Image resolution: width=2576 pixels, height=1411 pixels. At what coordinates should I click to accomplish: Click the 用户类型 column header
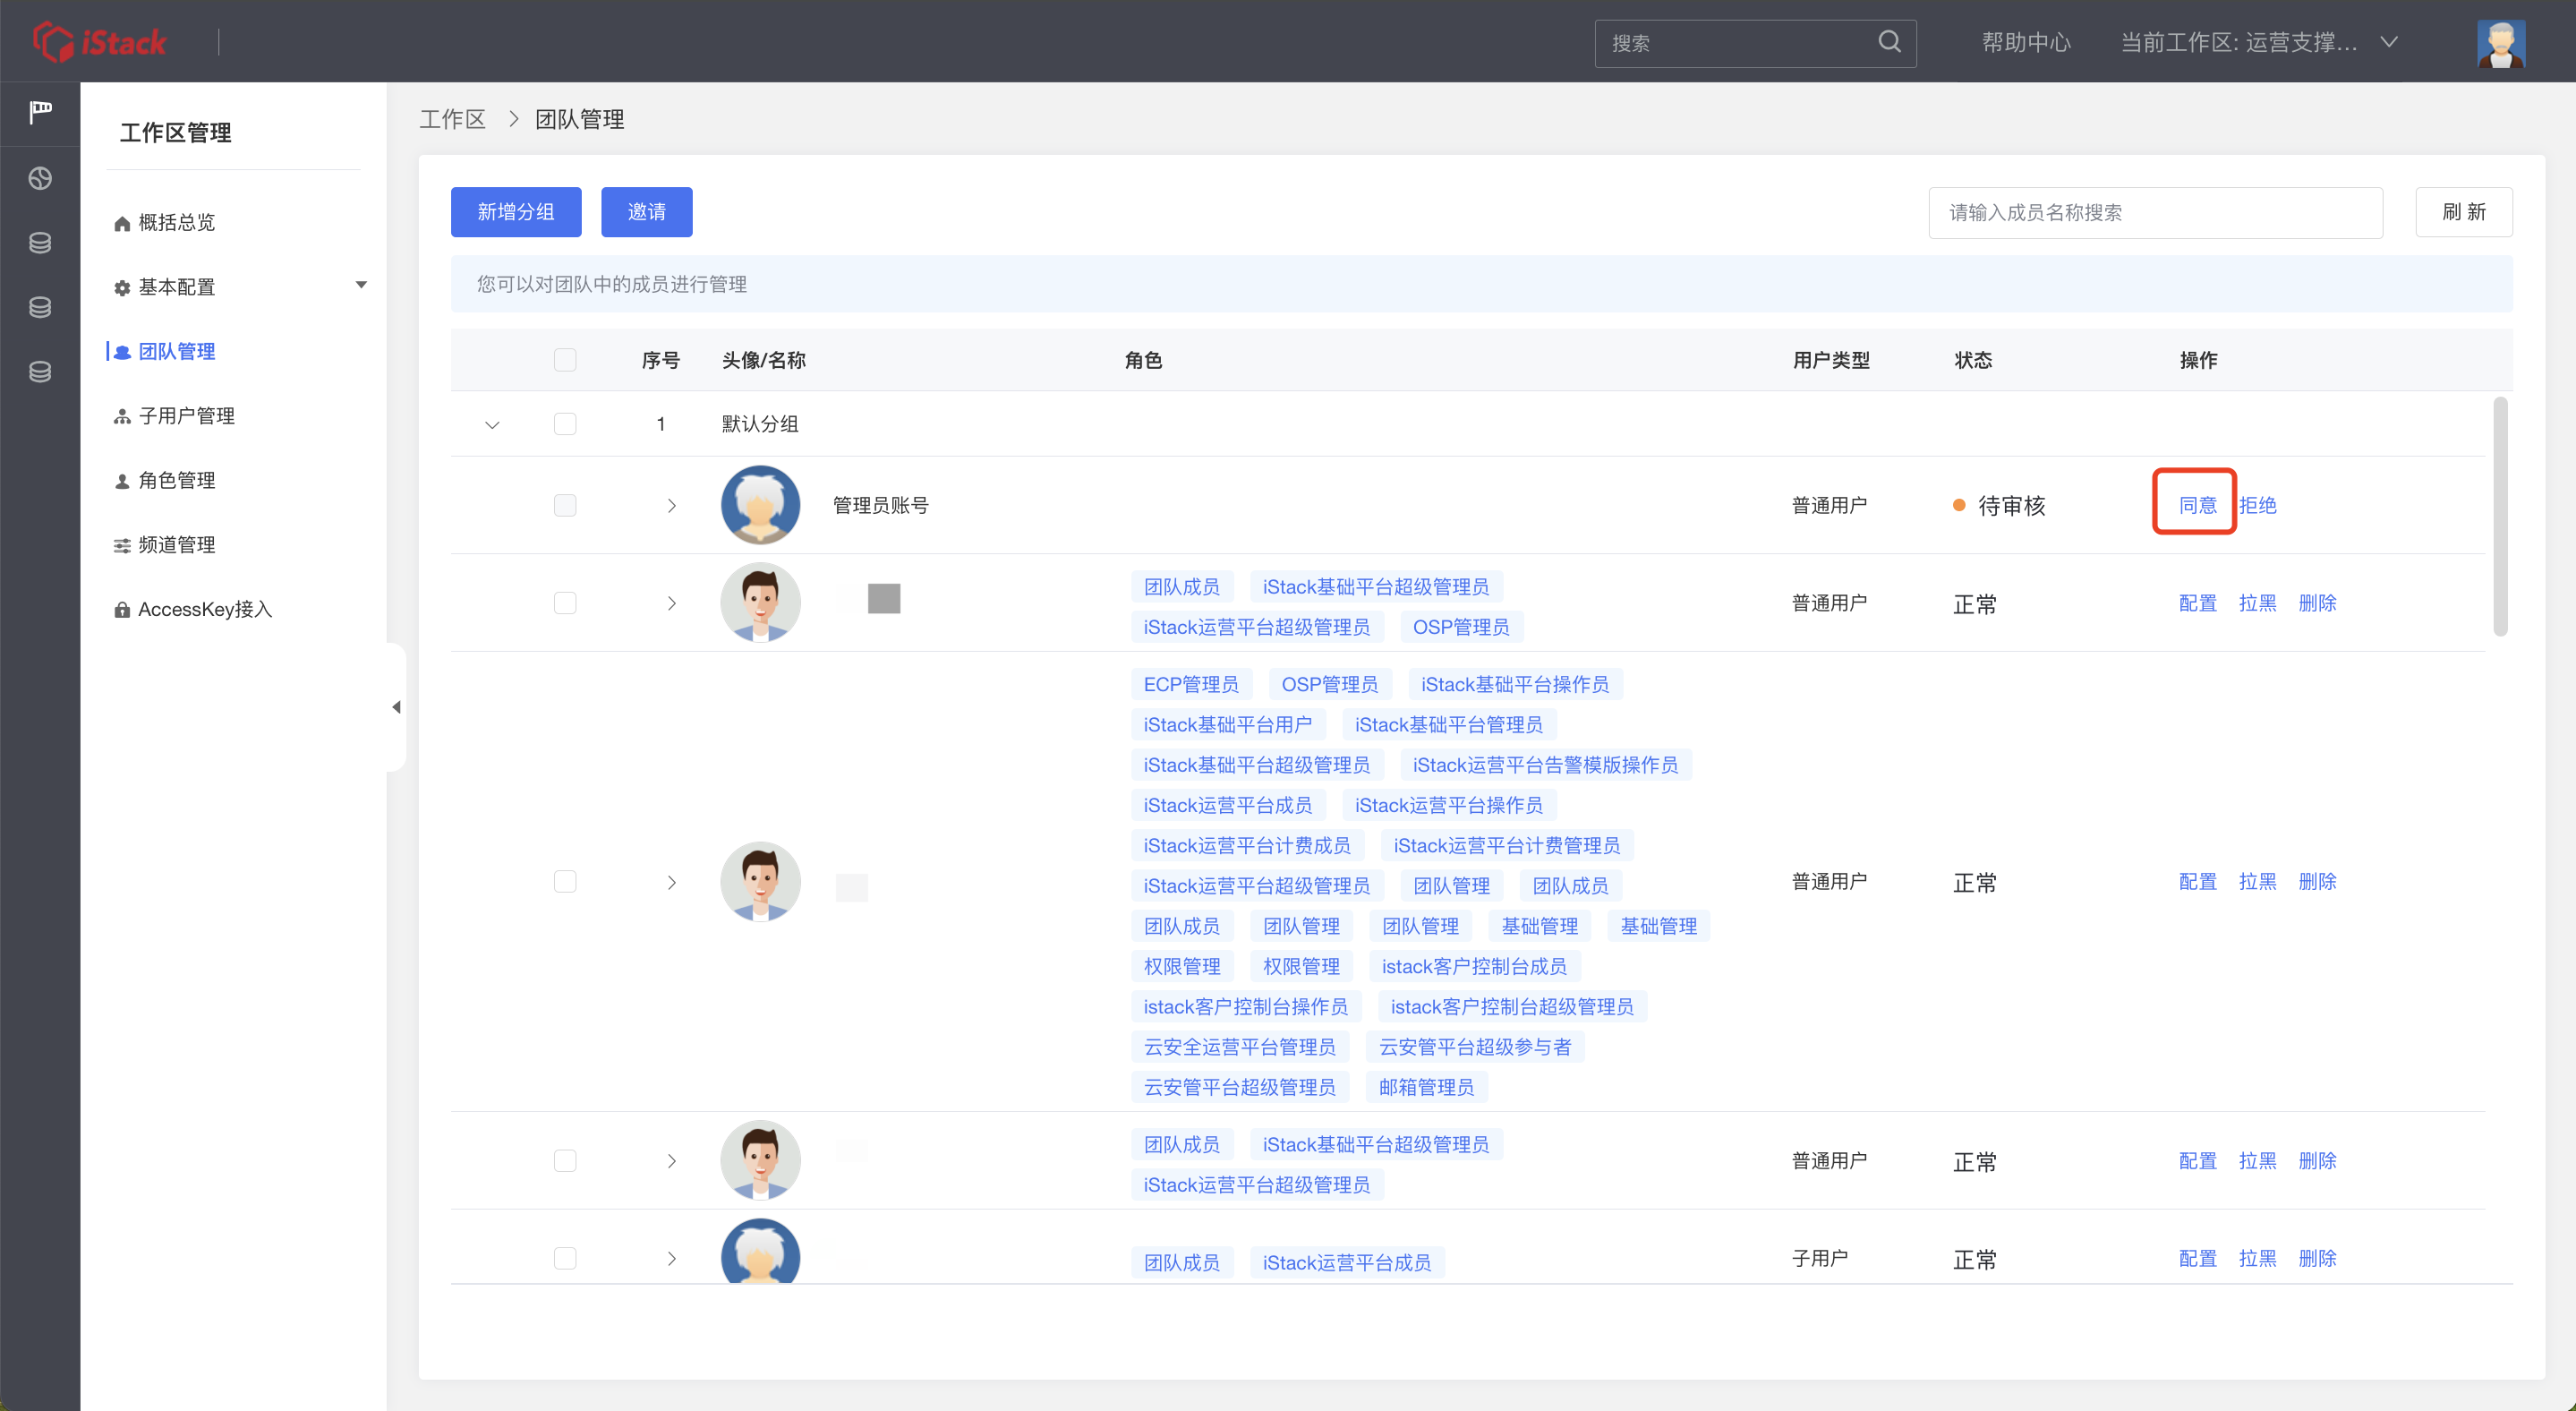click(x=1831, y=361)
